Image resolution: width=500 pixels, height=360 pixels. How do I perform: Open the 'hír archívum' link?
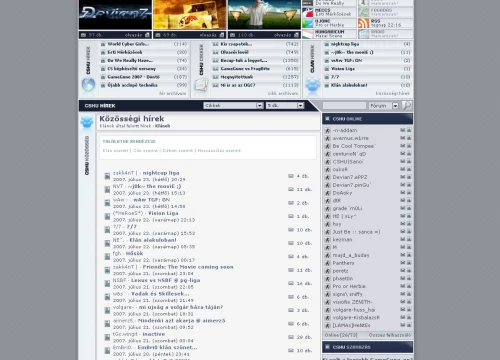tap(173, 93)
